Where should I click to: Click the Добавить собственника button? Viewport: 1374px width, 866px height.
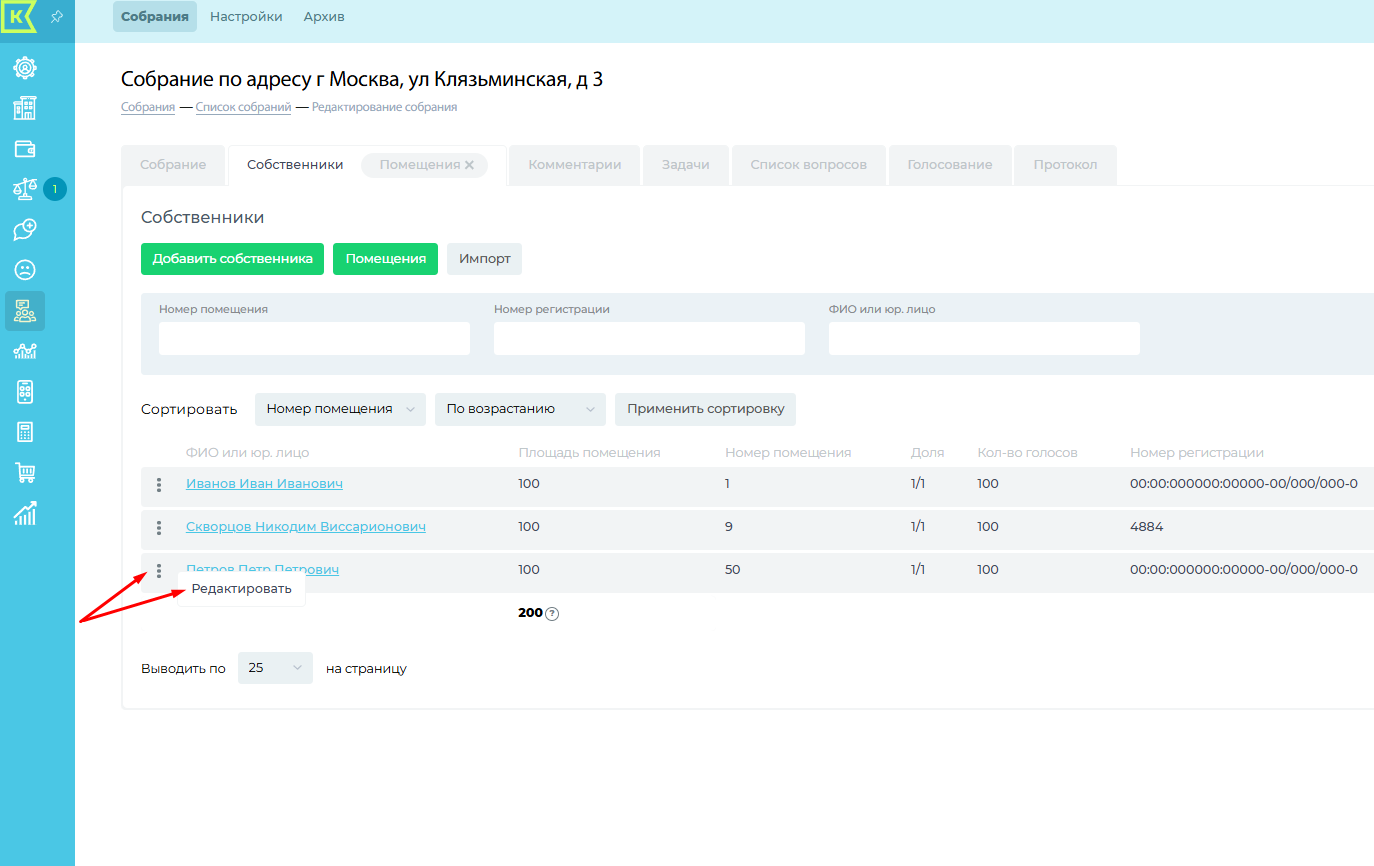click(x=232, y=259)
